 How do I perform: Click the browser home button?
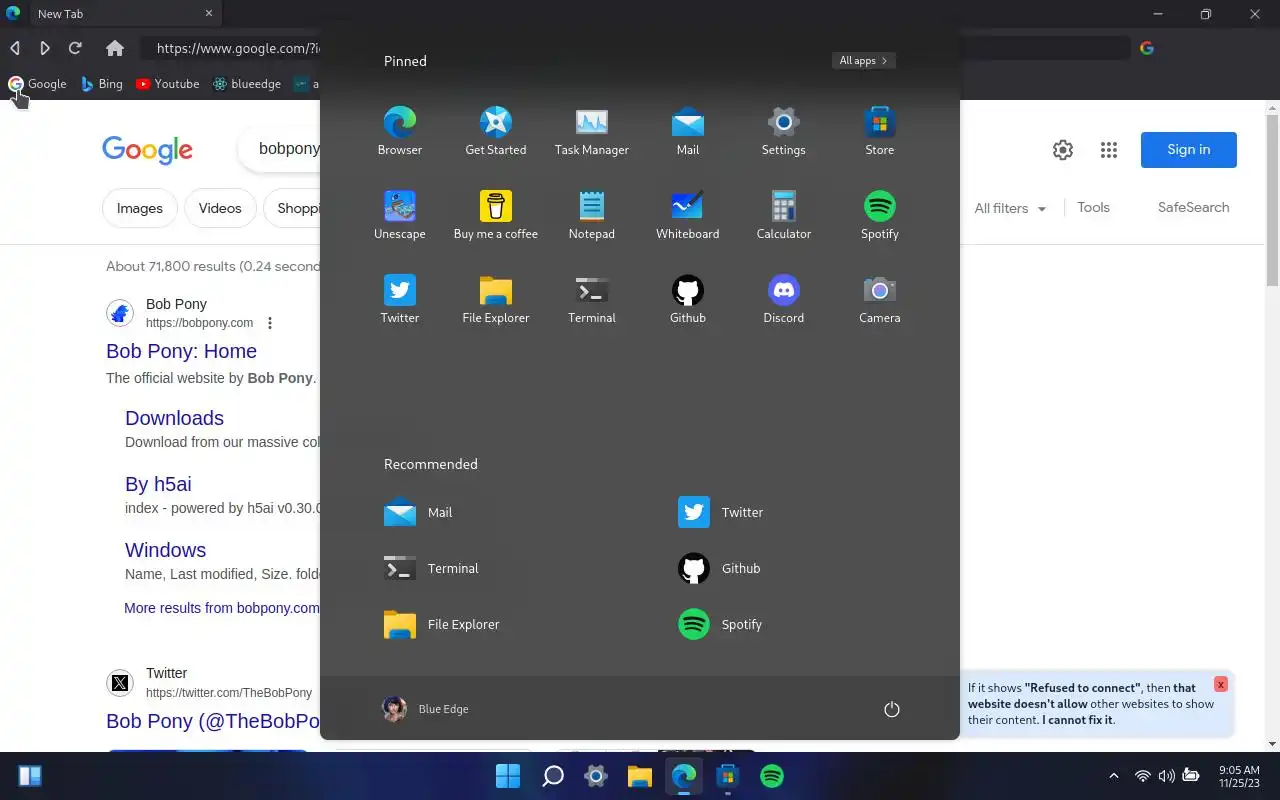(x=115, y=48)
